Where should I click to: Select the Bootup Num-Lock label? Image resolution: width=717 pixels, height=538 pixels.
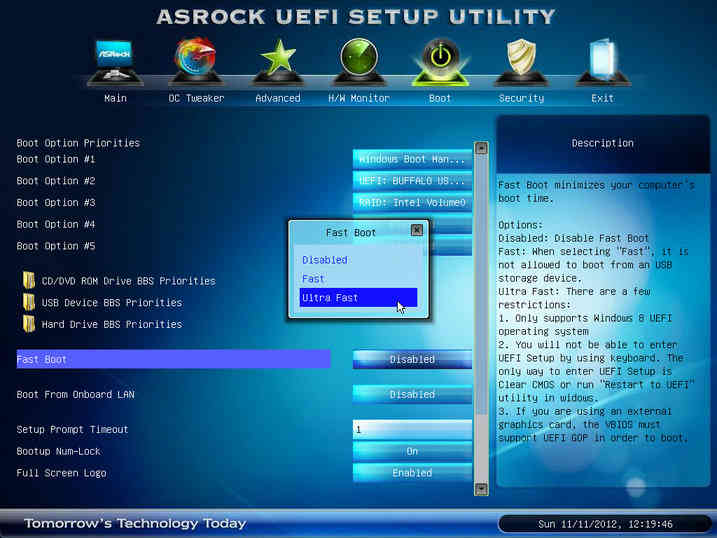[59, 451]
